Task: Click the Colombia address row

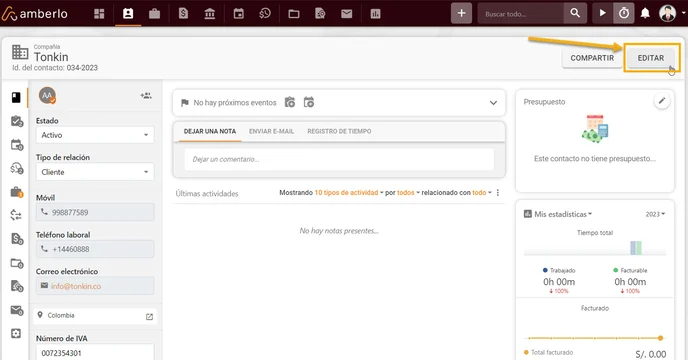Action: 95,316
